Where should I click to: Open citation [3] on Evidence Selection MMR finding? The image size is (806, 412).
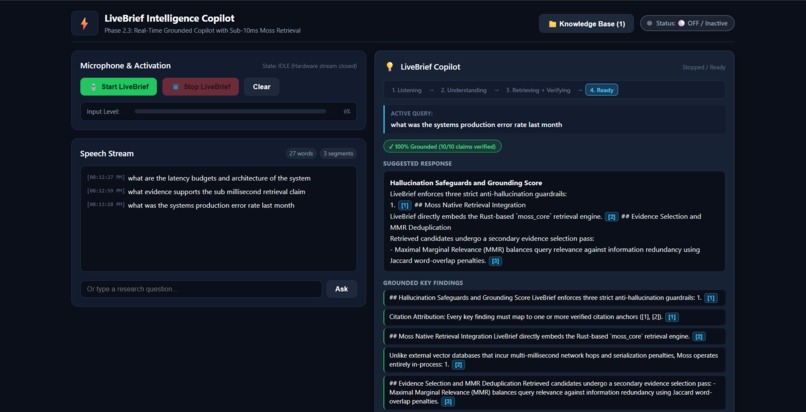(448, 402)
